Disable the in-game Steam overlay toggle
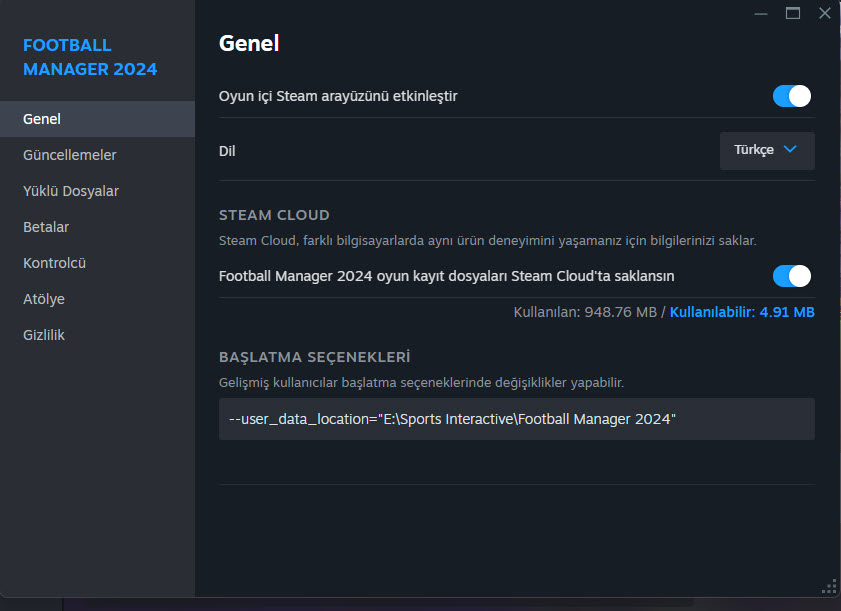The image size is (841, 611). click(x=791, y=96)
